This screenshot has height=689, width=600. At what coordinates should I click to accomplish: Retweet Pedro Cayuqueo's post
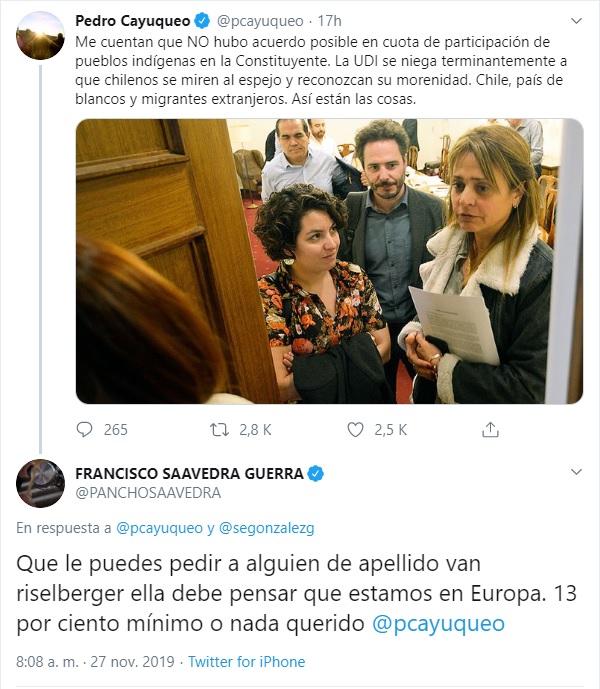click(x=219, y=429)
